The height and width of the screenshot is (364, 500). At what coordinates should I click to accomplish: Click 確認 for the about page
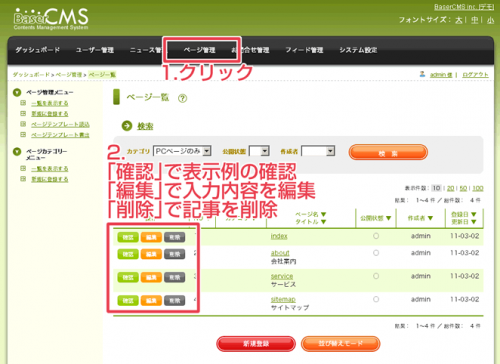click(x=128, y=254)
